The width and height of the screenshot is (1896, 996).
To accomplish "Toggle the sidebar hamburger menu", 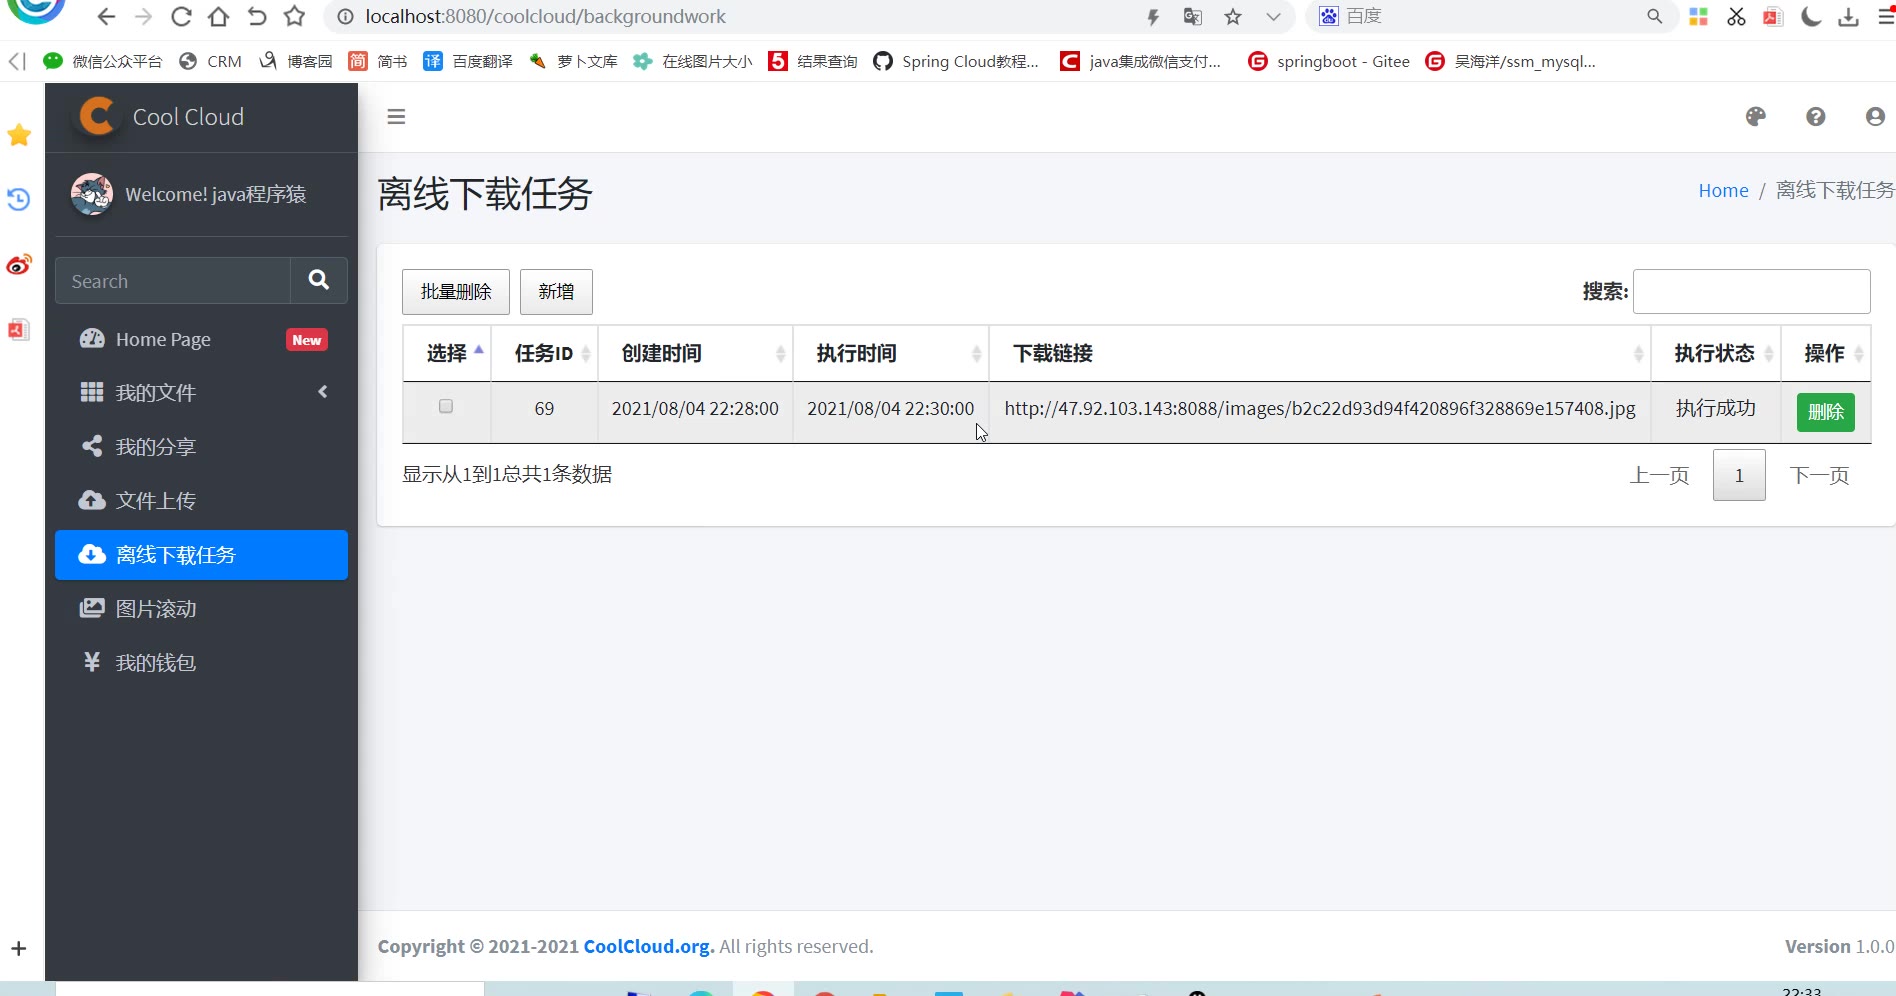I will [396, 117].
